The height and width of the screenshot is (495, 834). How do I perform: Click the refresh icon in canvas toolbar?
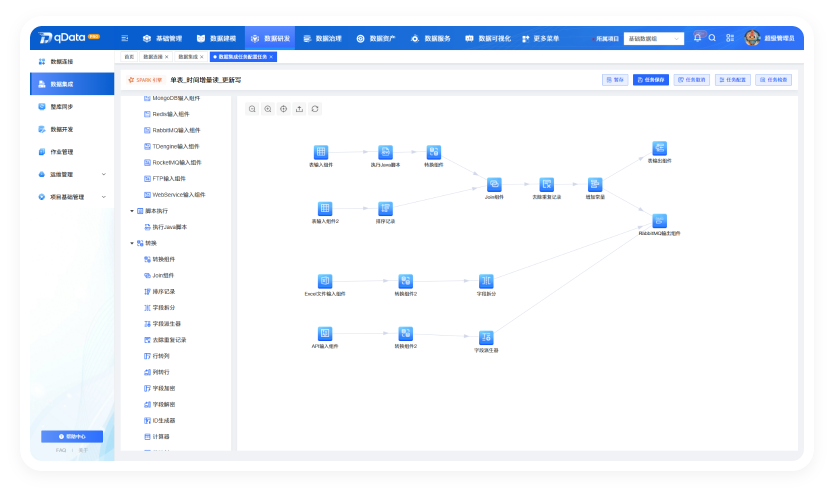[x=315, y=109]
